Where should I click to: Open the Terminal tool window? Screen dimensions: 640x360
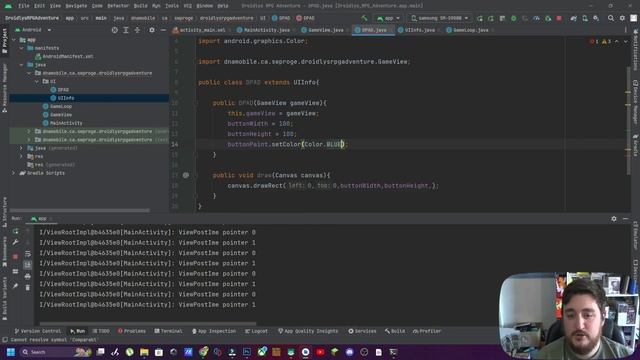[169, 331]
